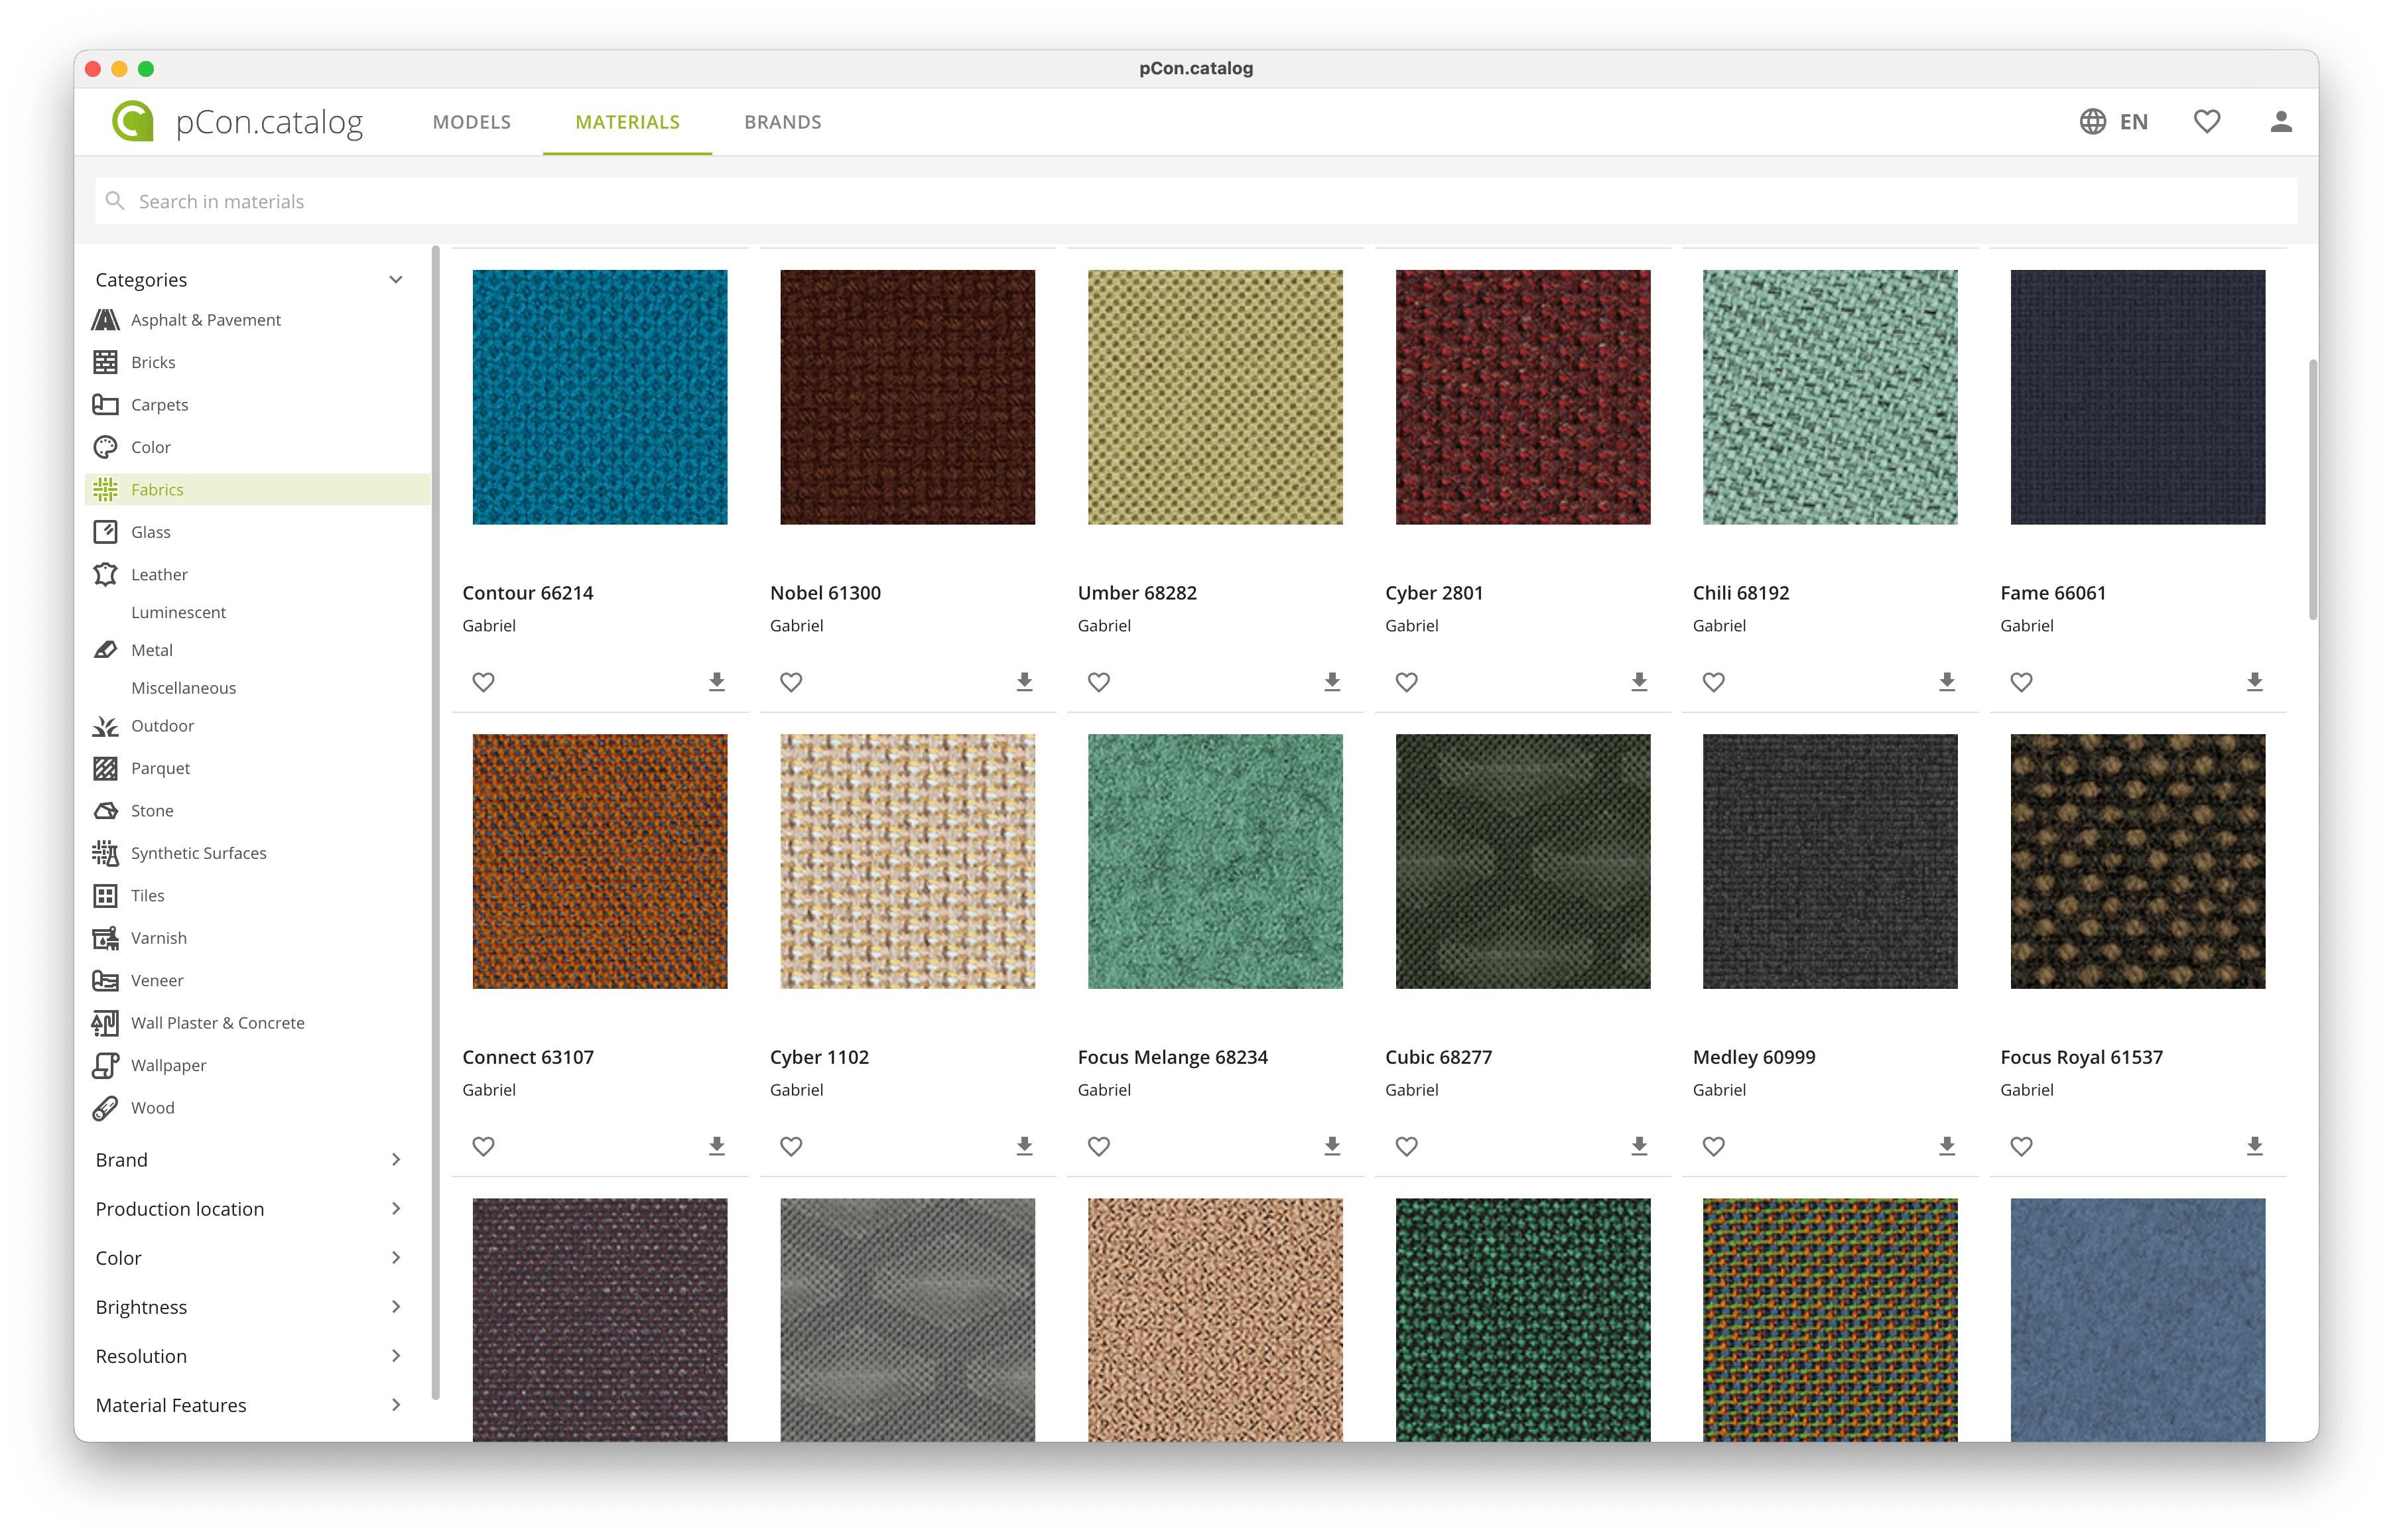The width and height of the screenshot is (2393, 1540).
Task: Select the Leather category icon
Action: (105, 574)
